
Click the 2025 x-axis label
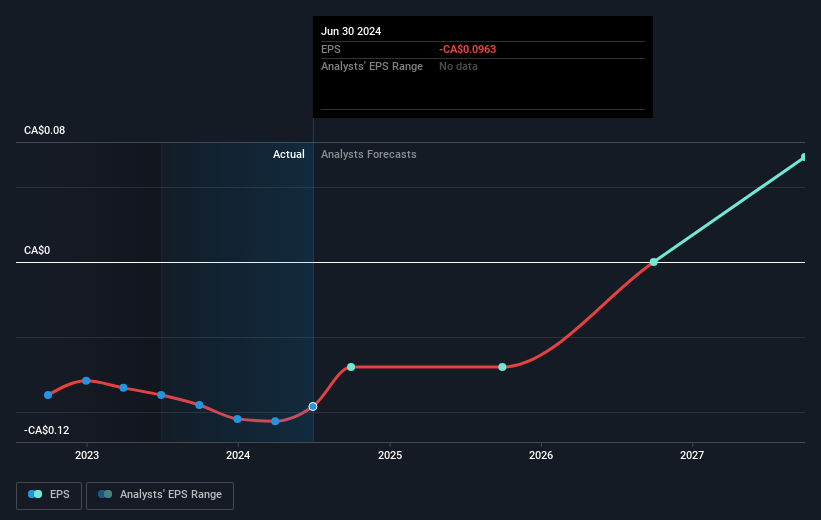pyautogui.click(x=390, y=456)
